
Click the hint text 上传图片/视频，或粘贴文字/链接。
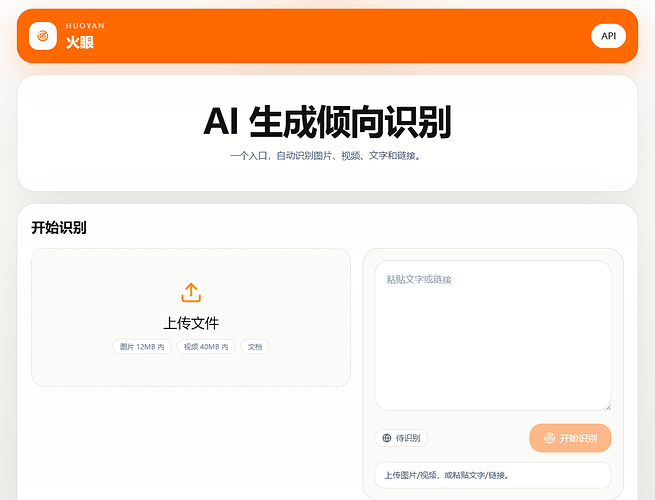click(x=447, y=475)
